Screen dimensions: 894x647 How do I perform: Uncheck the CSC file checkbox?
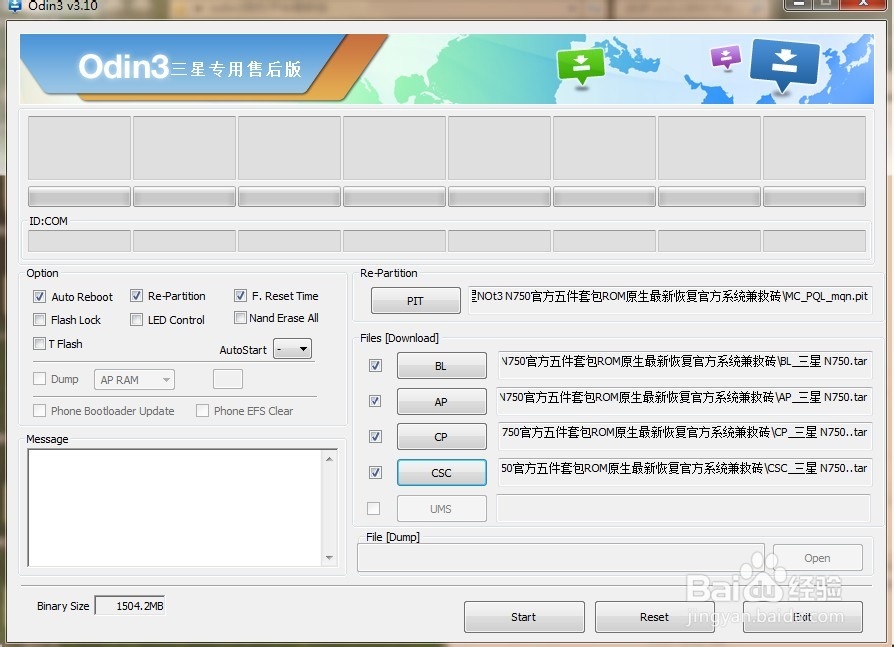pos(375,472)
